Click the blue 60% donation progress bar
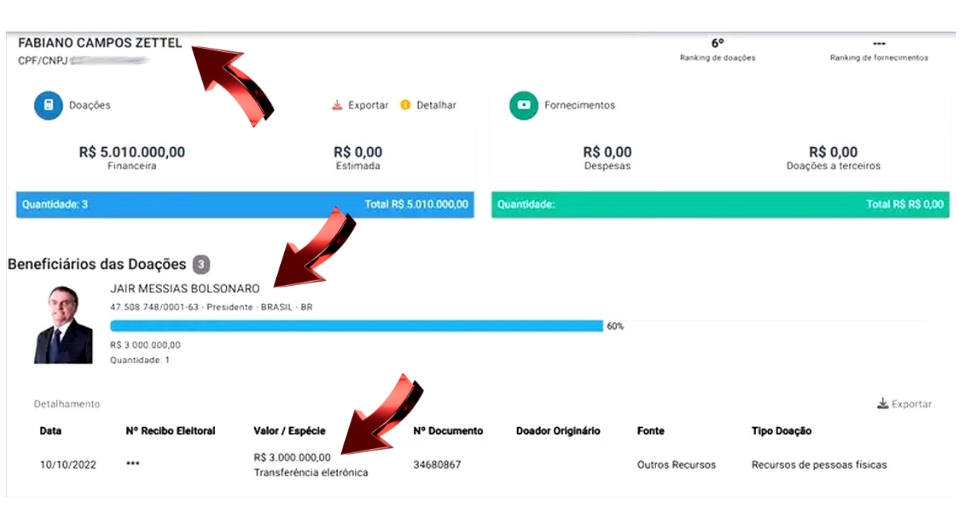963x528 pixels. pos(356,326)
